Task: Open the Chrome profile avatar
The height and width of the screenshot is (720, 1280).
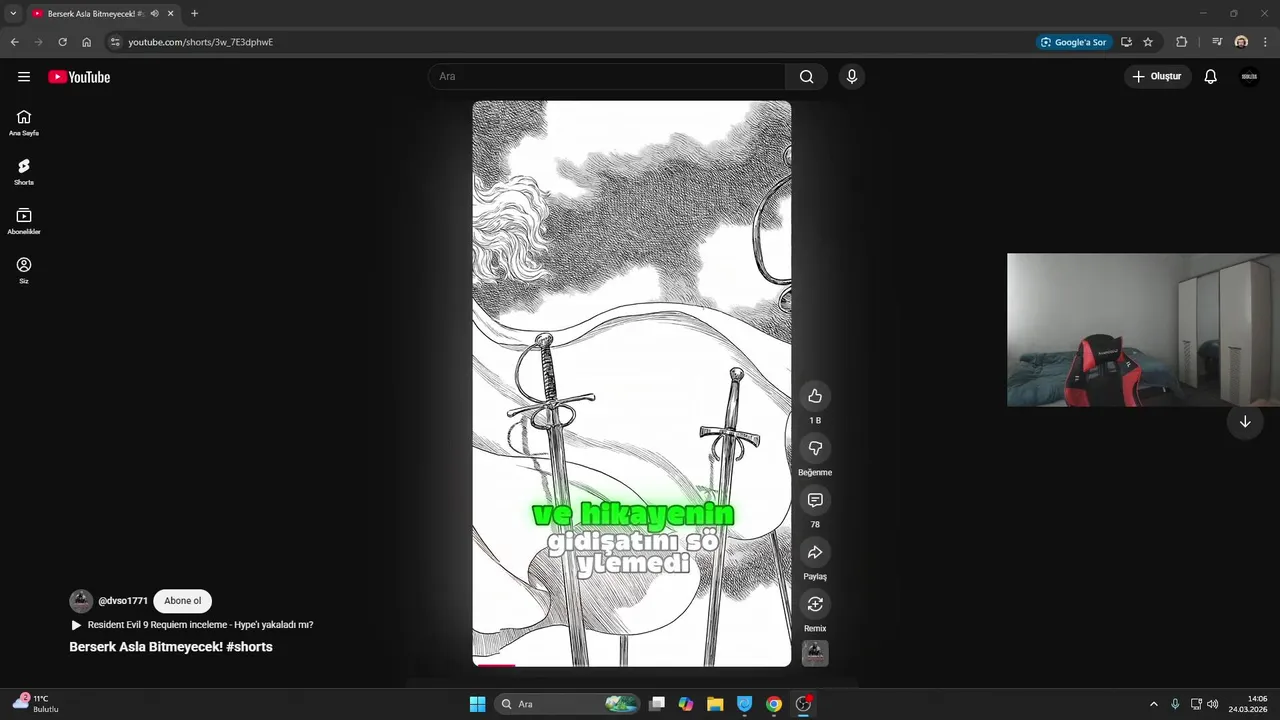Action: click(1241, 42)
